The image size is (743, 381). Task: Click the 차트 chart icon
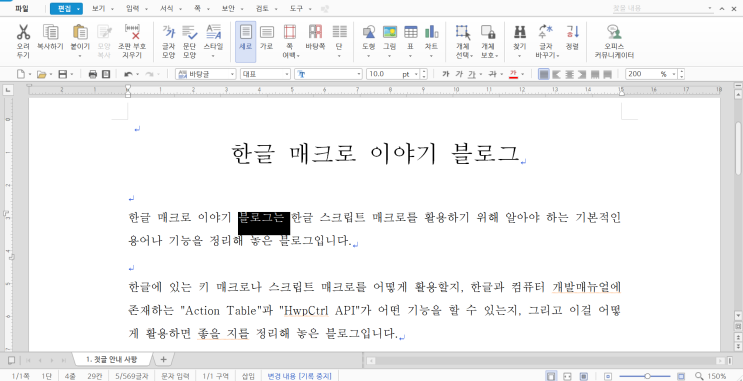point(431,32)
